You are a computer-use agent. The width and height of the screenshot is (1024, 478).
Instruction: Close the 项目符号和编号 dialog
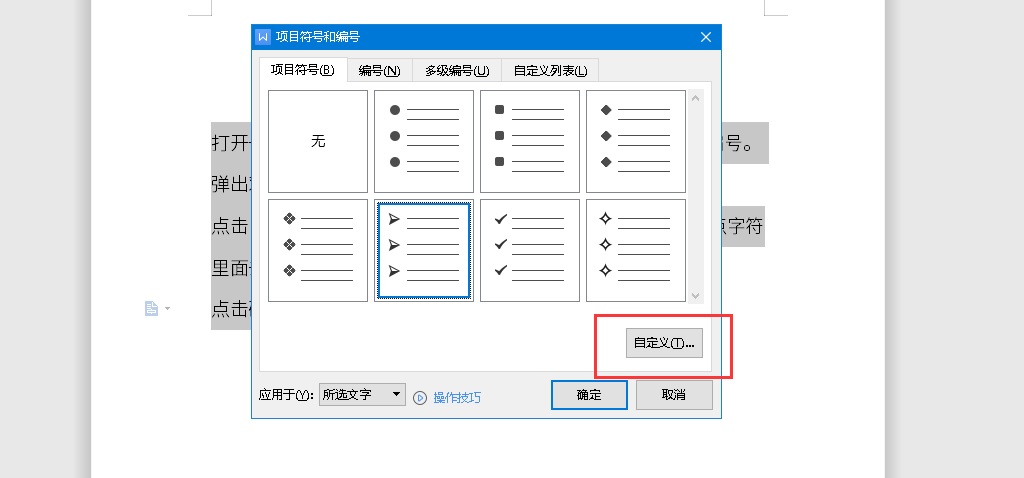[x=706, y=37]
